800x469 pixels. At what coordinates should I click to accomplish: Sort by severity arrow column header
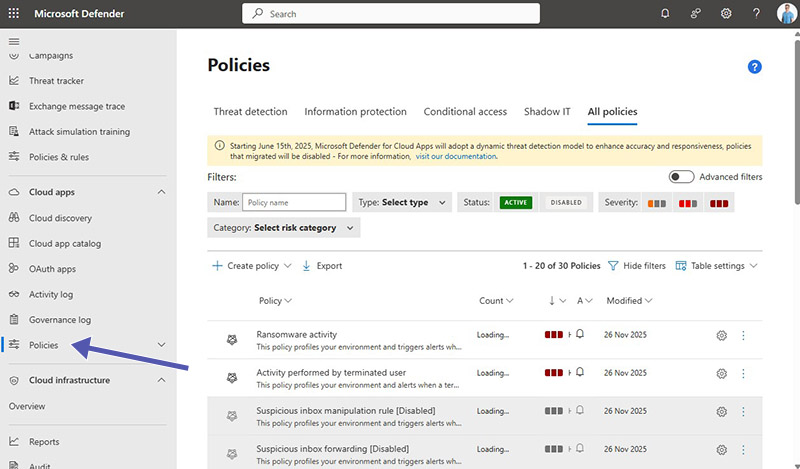(x=557, y=301)
